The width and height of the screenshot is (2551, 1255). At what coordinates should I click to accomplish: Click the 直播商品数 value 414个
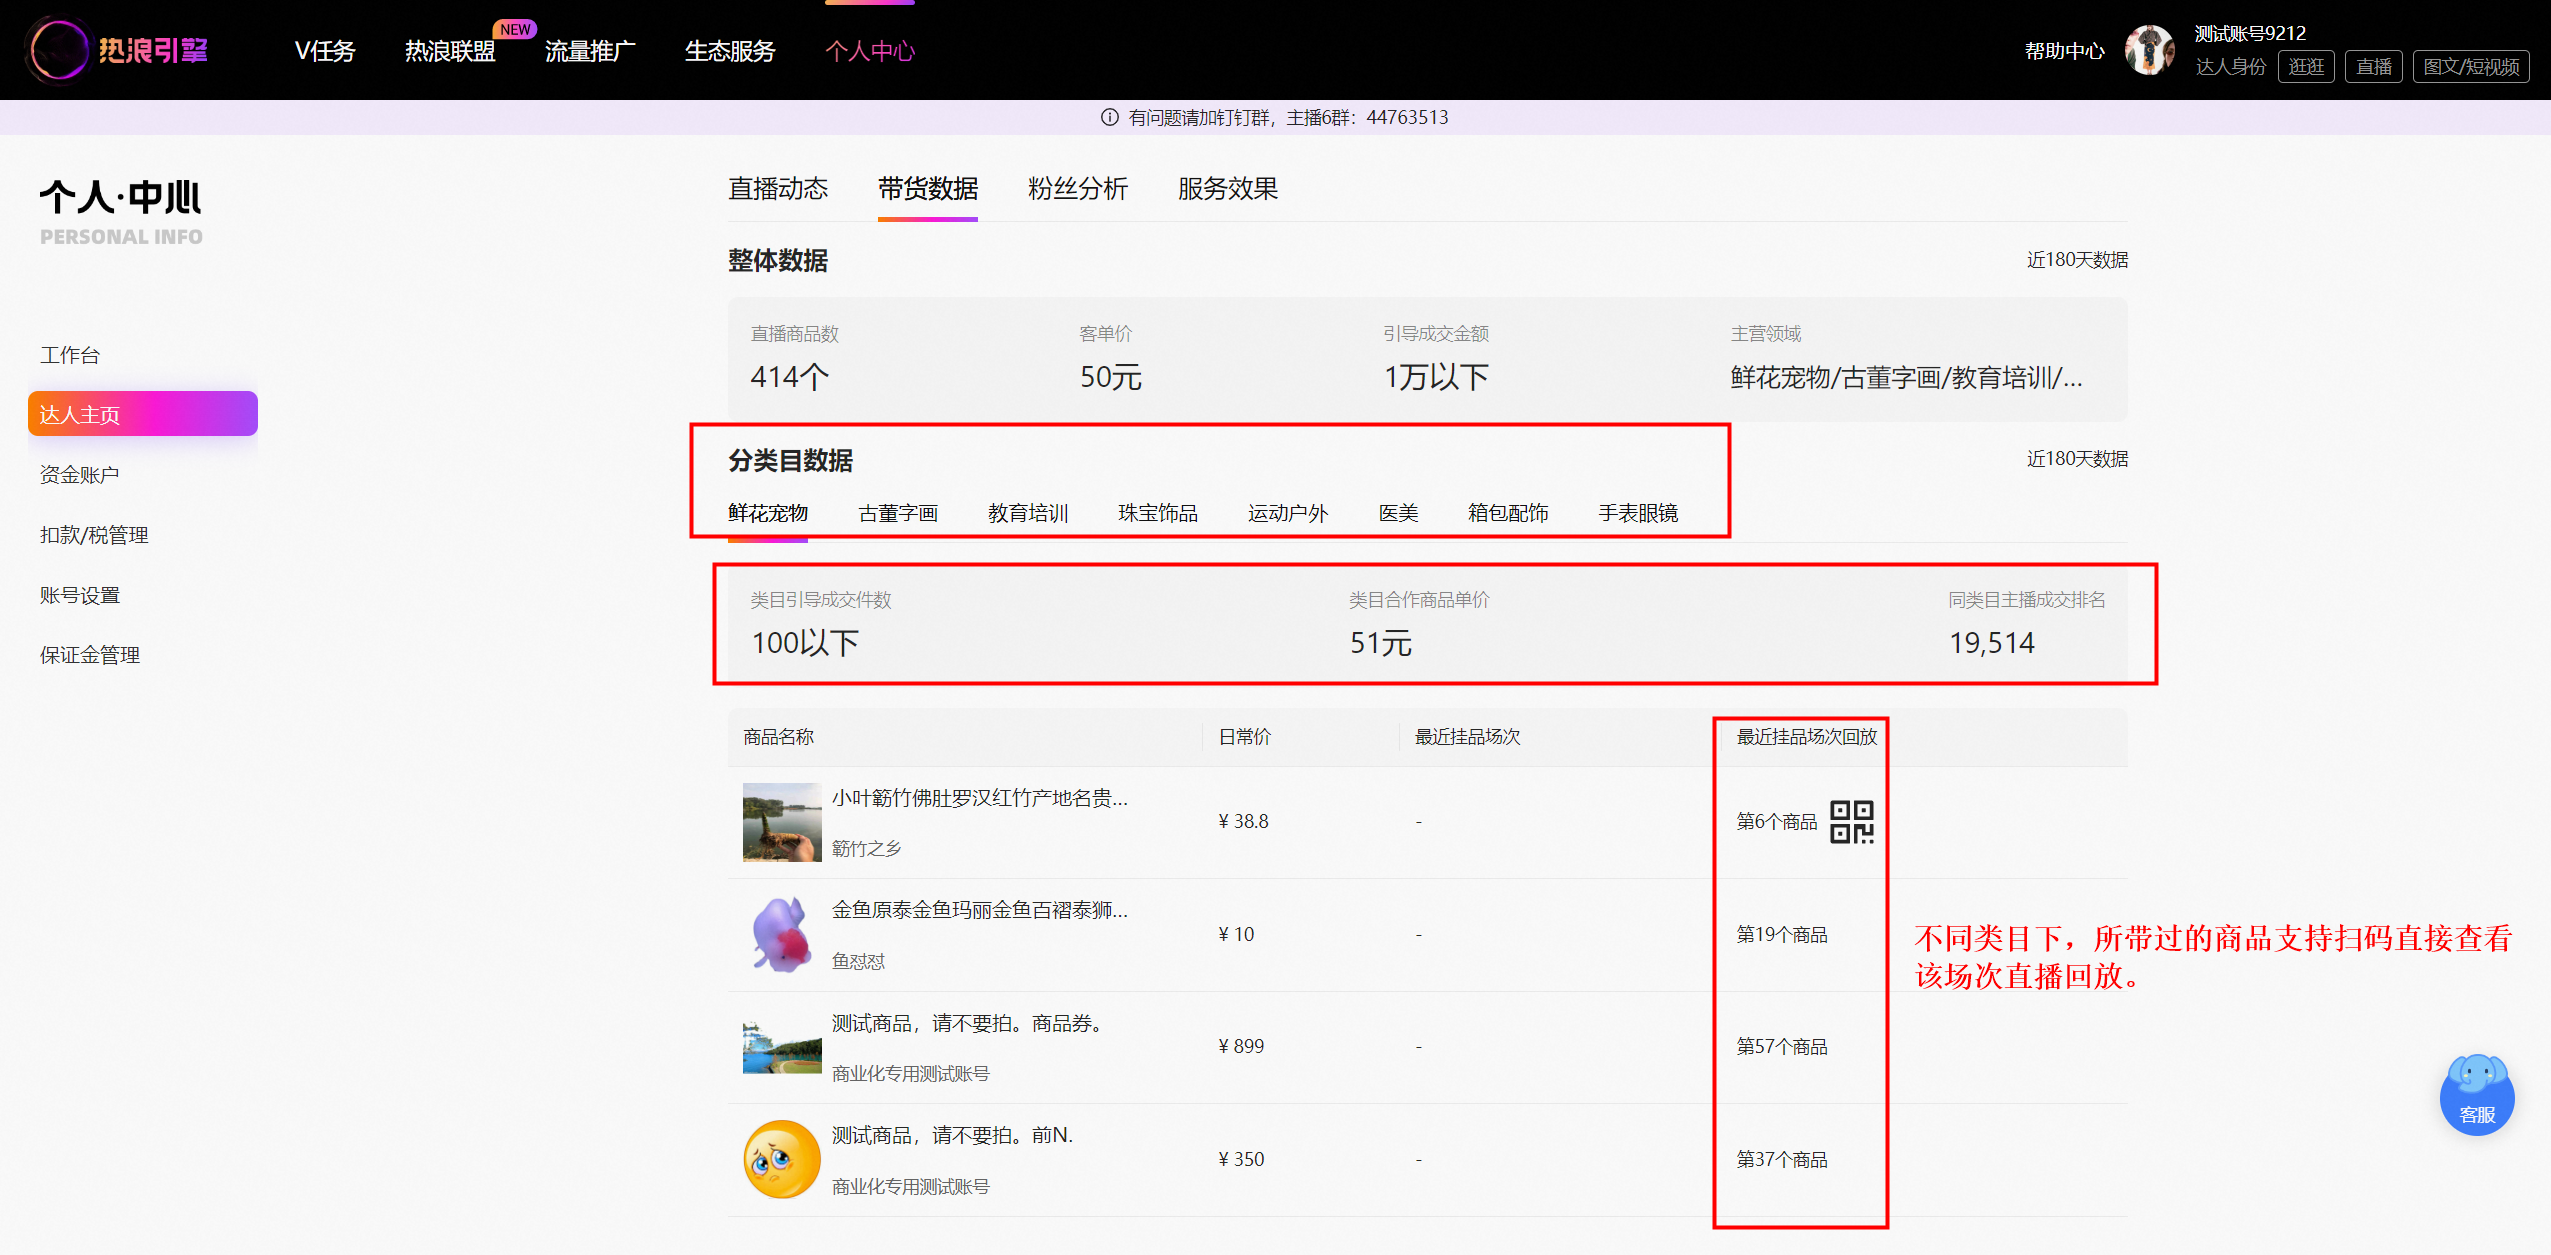click(x=790, y=377)
